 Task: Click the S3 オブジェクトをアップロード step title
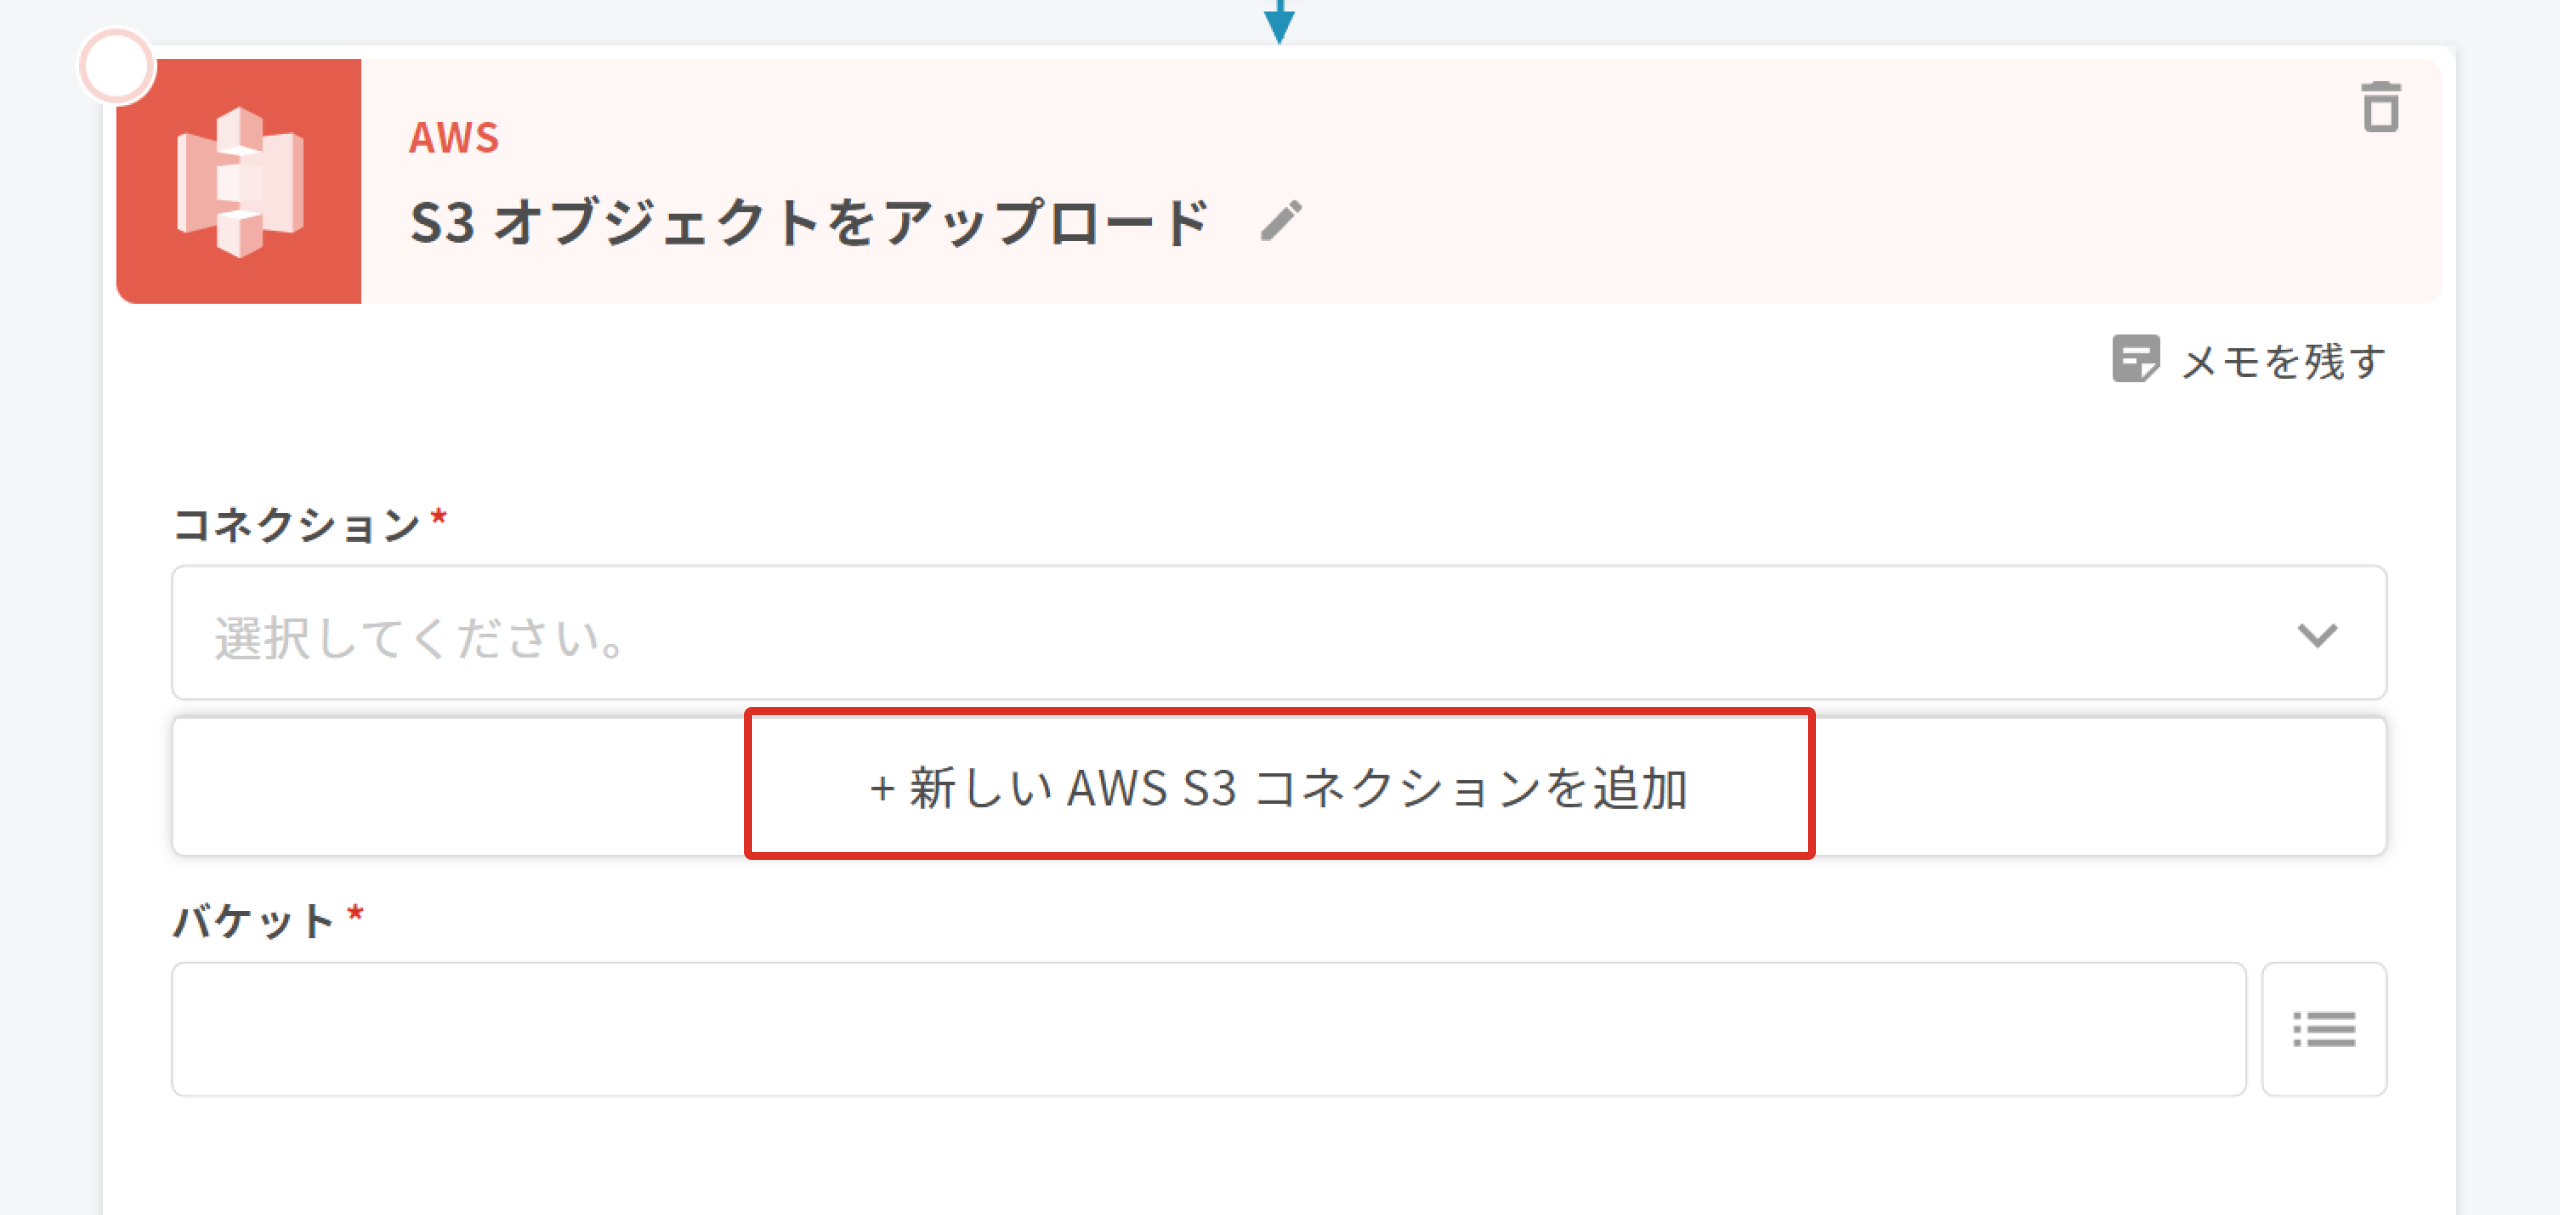pyautogui.click(x=808, y=221)
